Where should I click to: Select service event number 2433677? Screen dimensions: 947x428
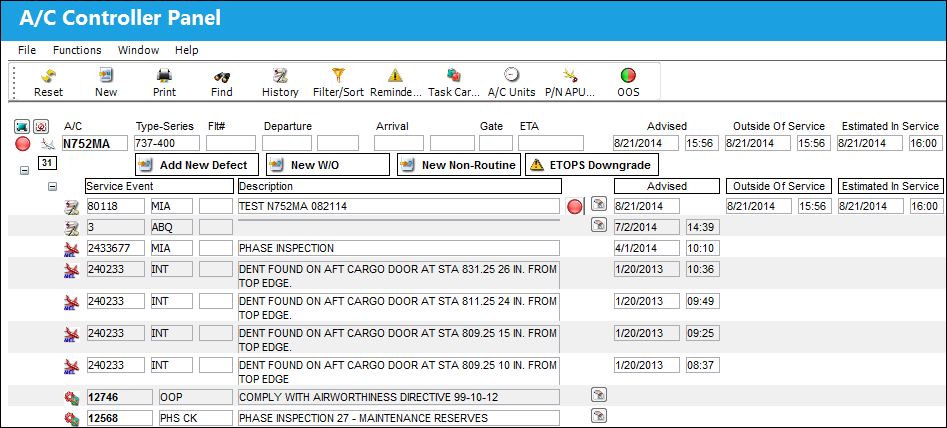[116, 248]
